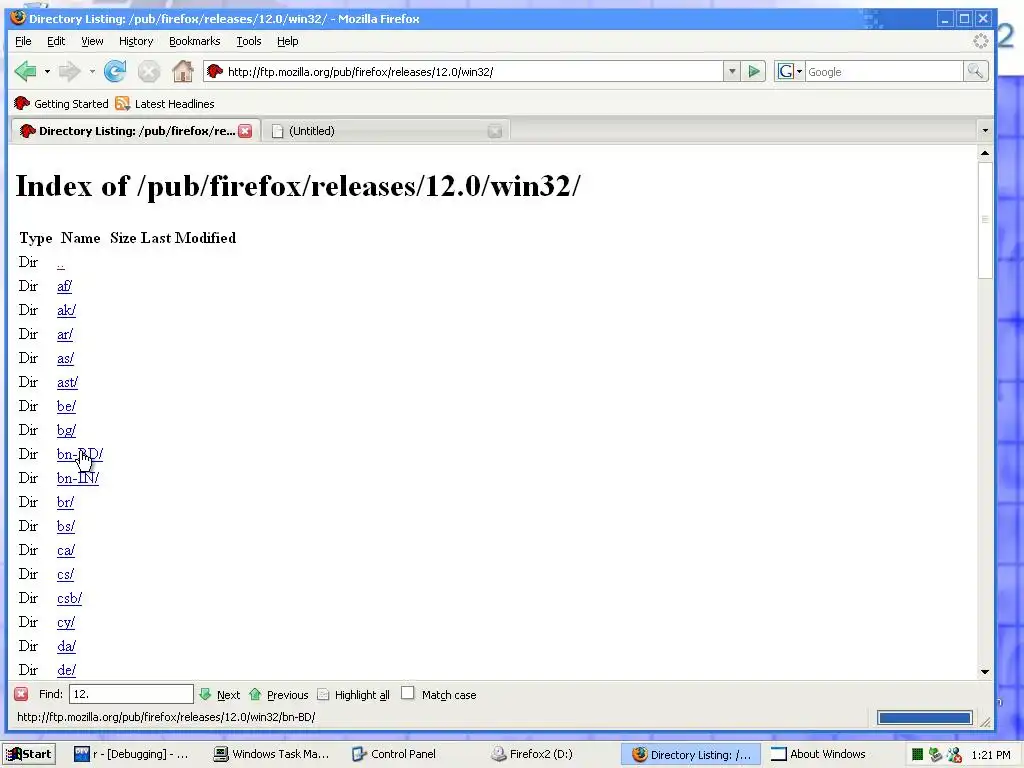Go back with the green Back arrow
This screenshot has width=1024, height=768.
[26, 71]
